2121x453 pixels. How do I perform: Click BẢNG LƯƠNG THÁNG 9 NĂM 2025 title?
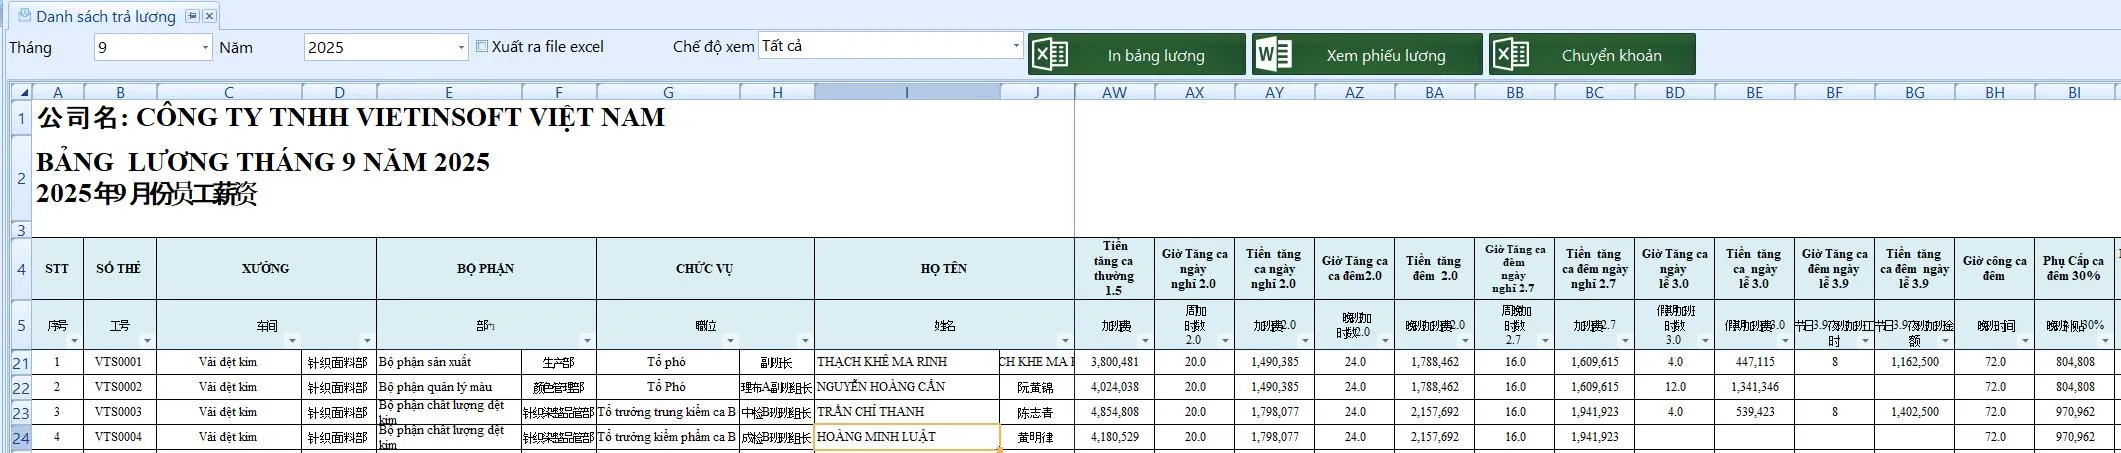pos(263,162)
